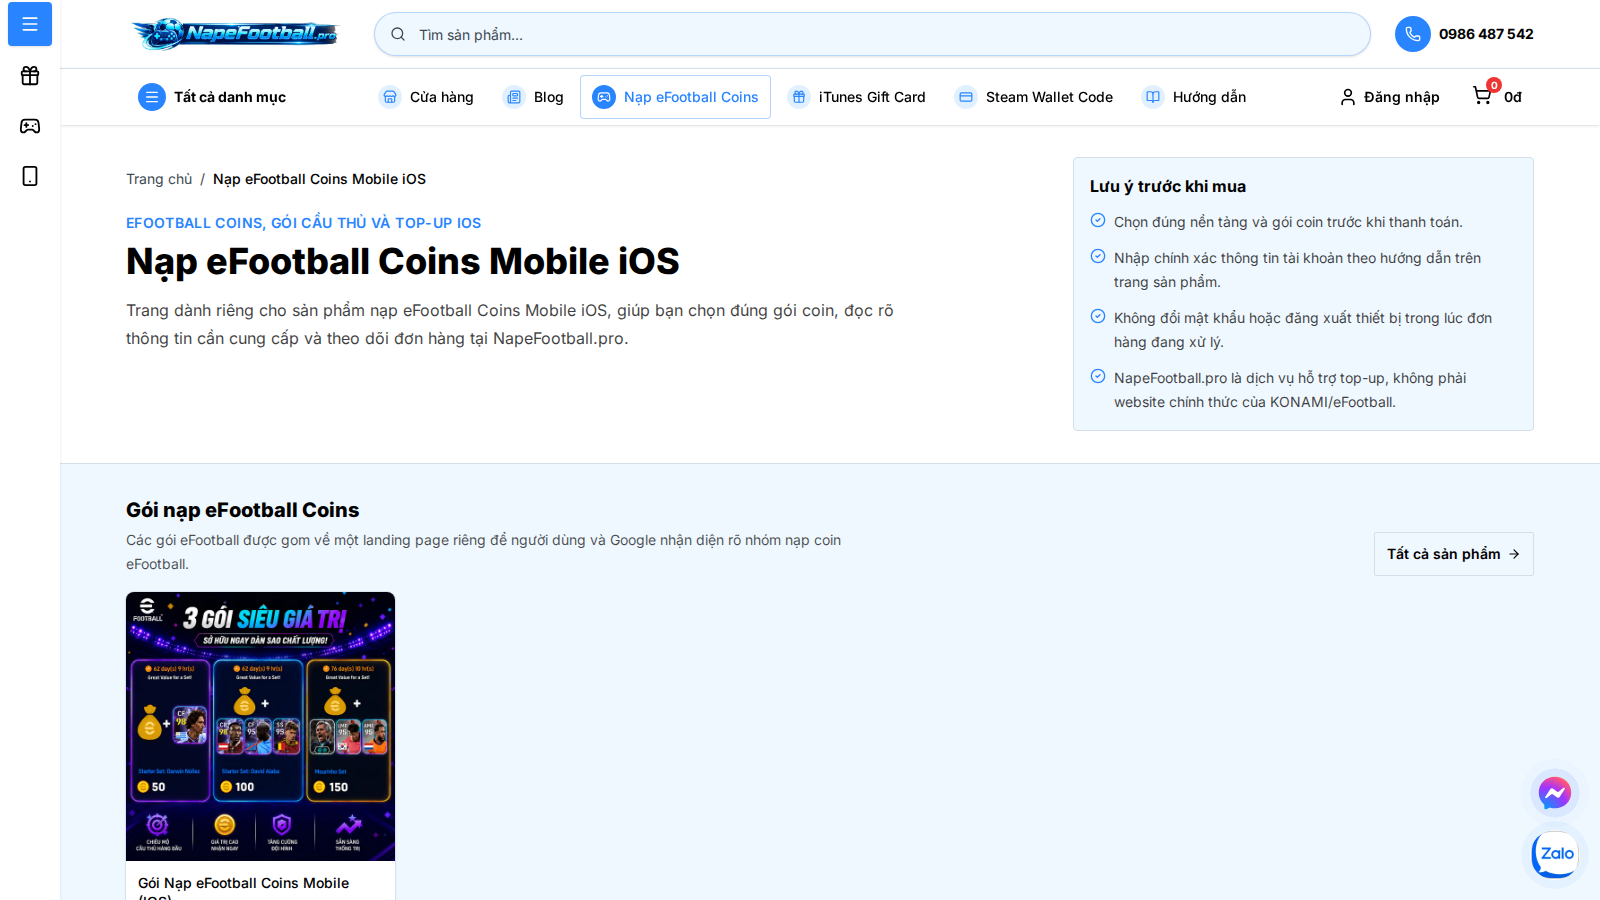Click the Lưu ý trước khi mua heading

click(1168, 186)
